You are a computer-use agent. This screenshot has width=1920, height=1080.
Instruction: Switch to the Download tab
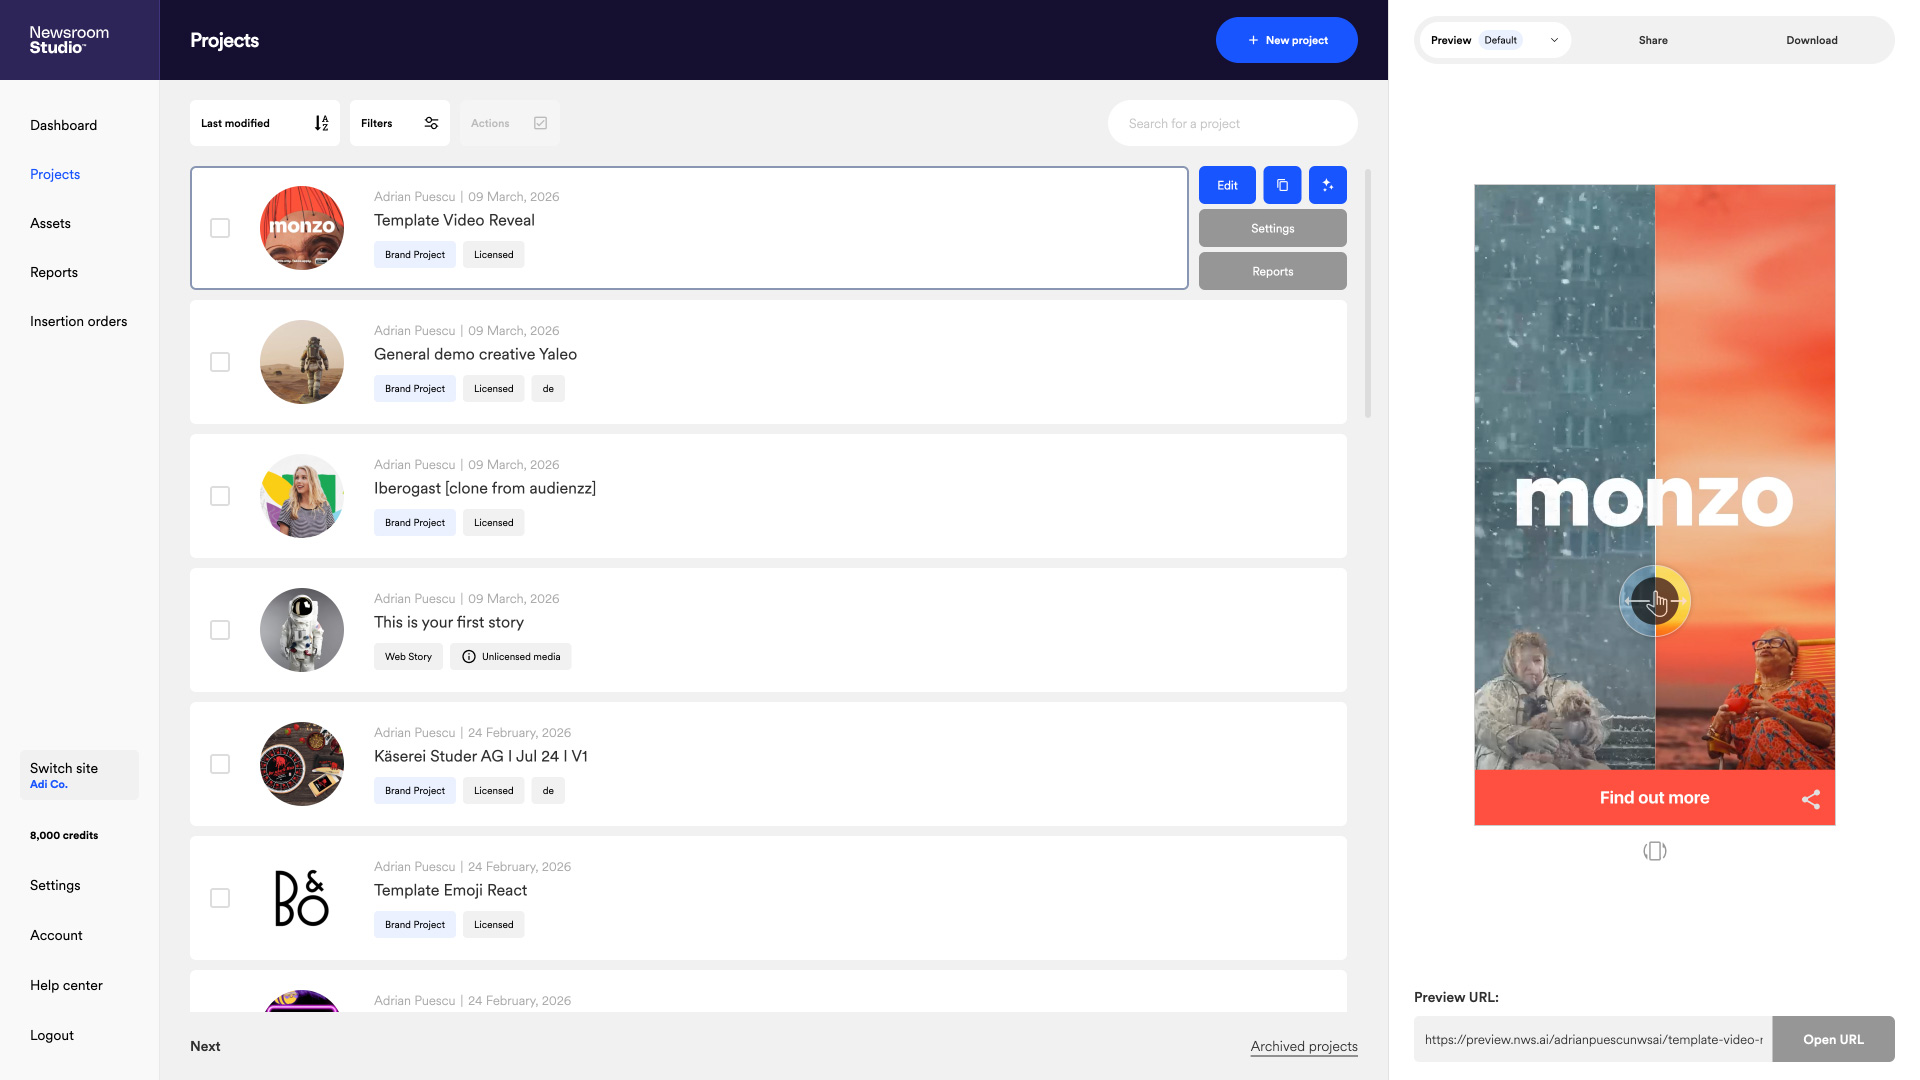click(x=1811, y=40)
